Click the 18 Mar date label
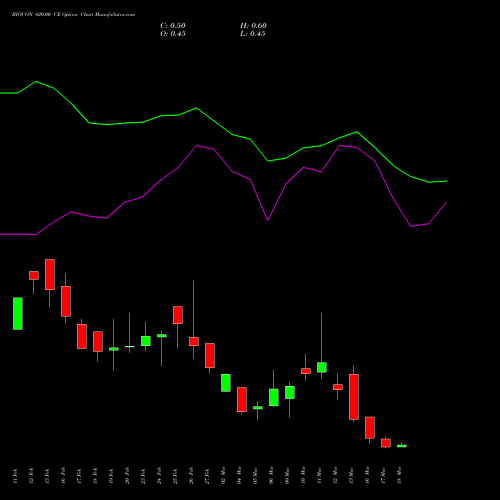The width and height of the screenshot is (500, 500). click(400, 476)
